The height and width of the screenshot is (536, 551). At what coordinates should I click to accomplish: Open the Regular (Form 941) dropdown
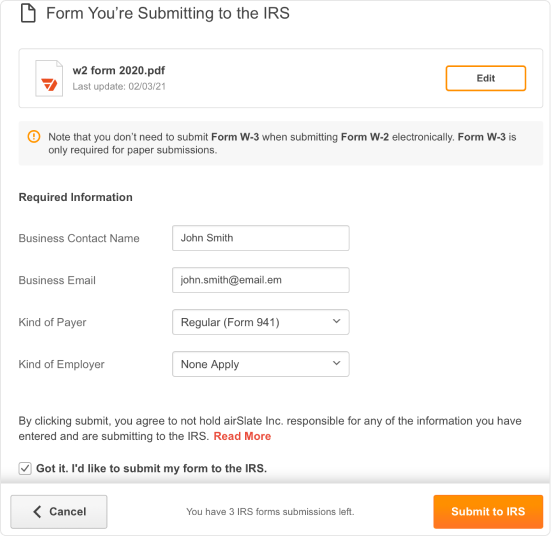click(260, 322)
